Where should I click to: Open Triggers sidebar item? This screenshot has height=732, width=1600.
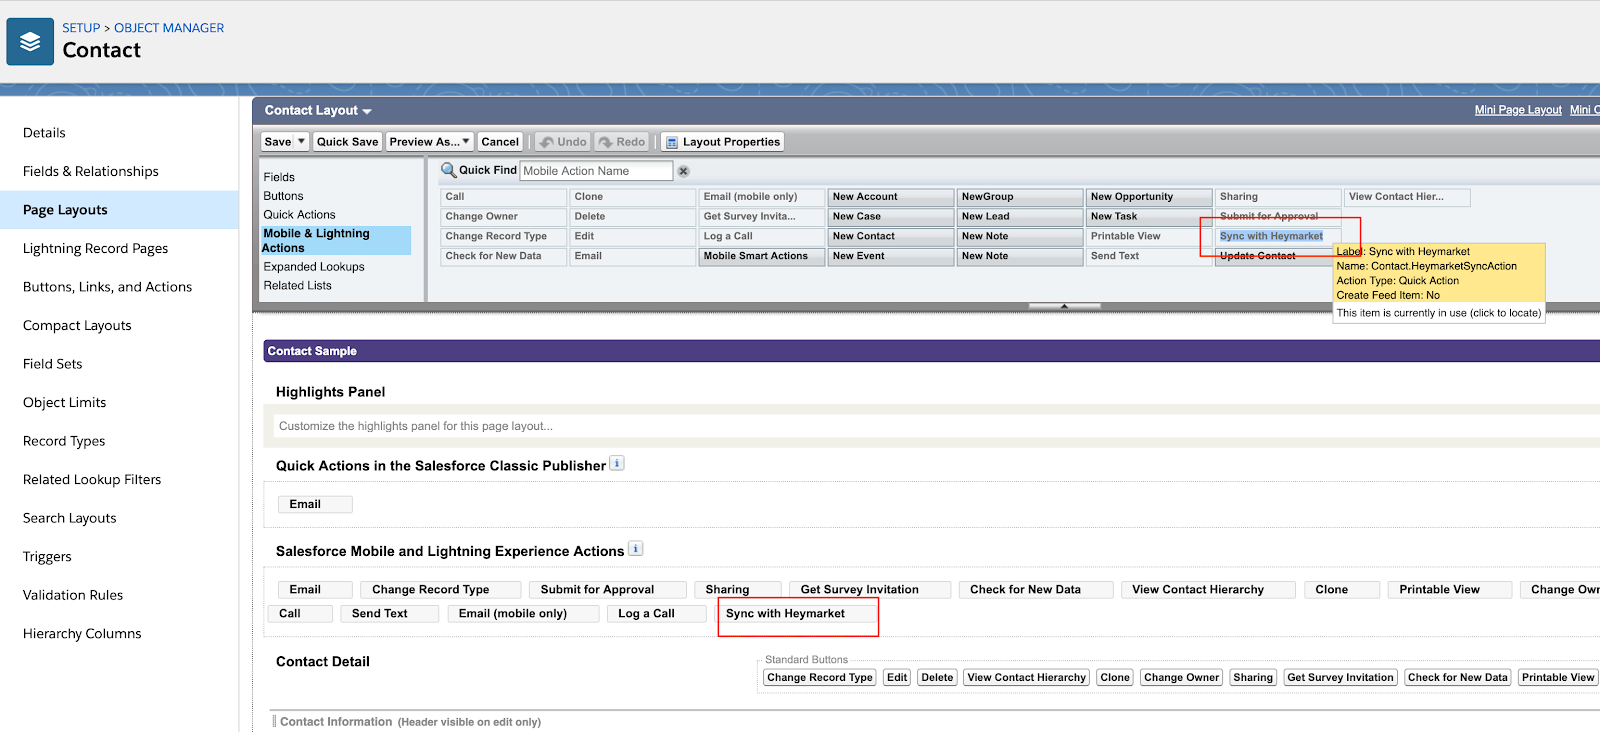[47, 556]
